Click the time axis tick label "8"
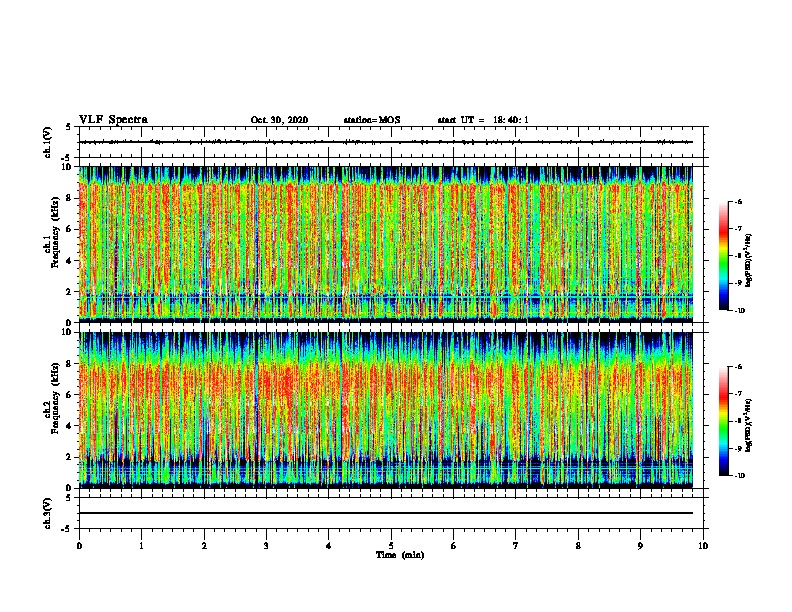This screenshot has height=612, width=792. (x=578, y=546)
